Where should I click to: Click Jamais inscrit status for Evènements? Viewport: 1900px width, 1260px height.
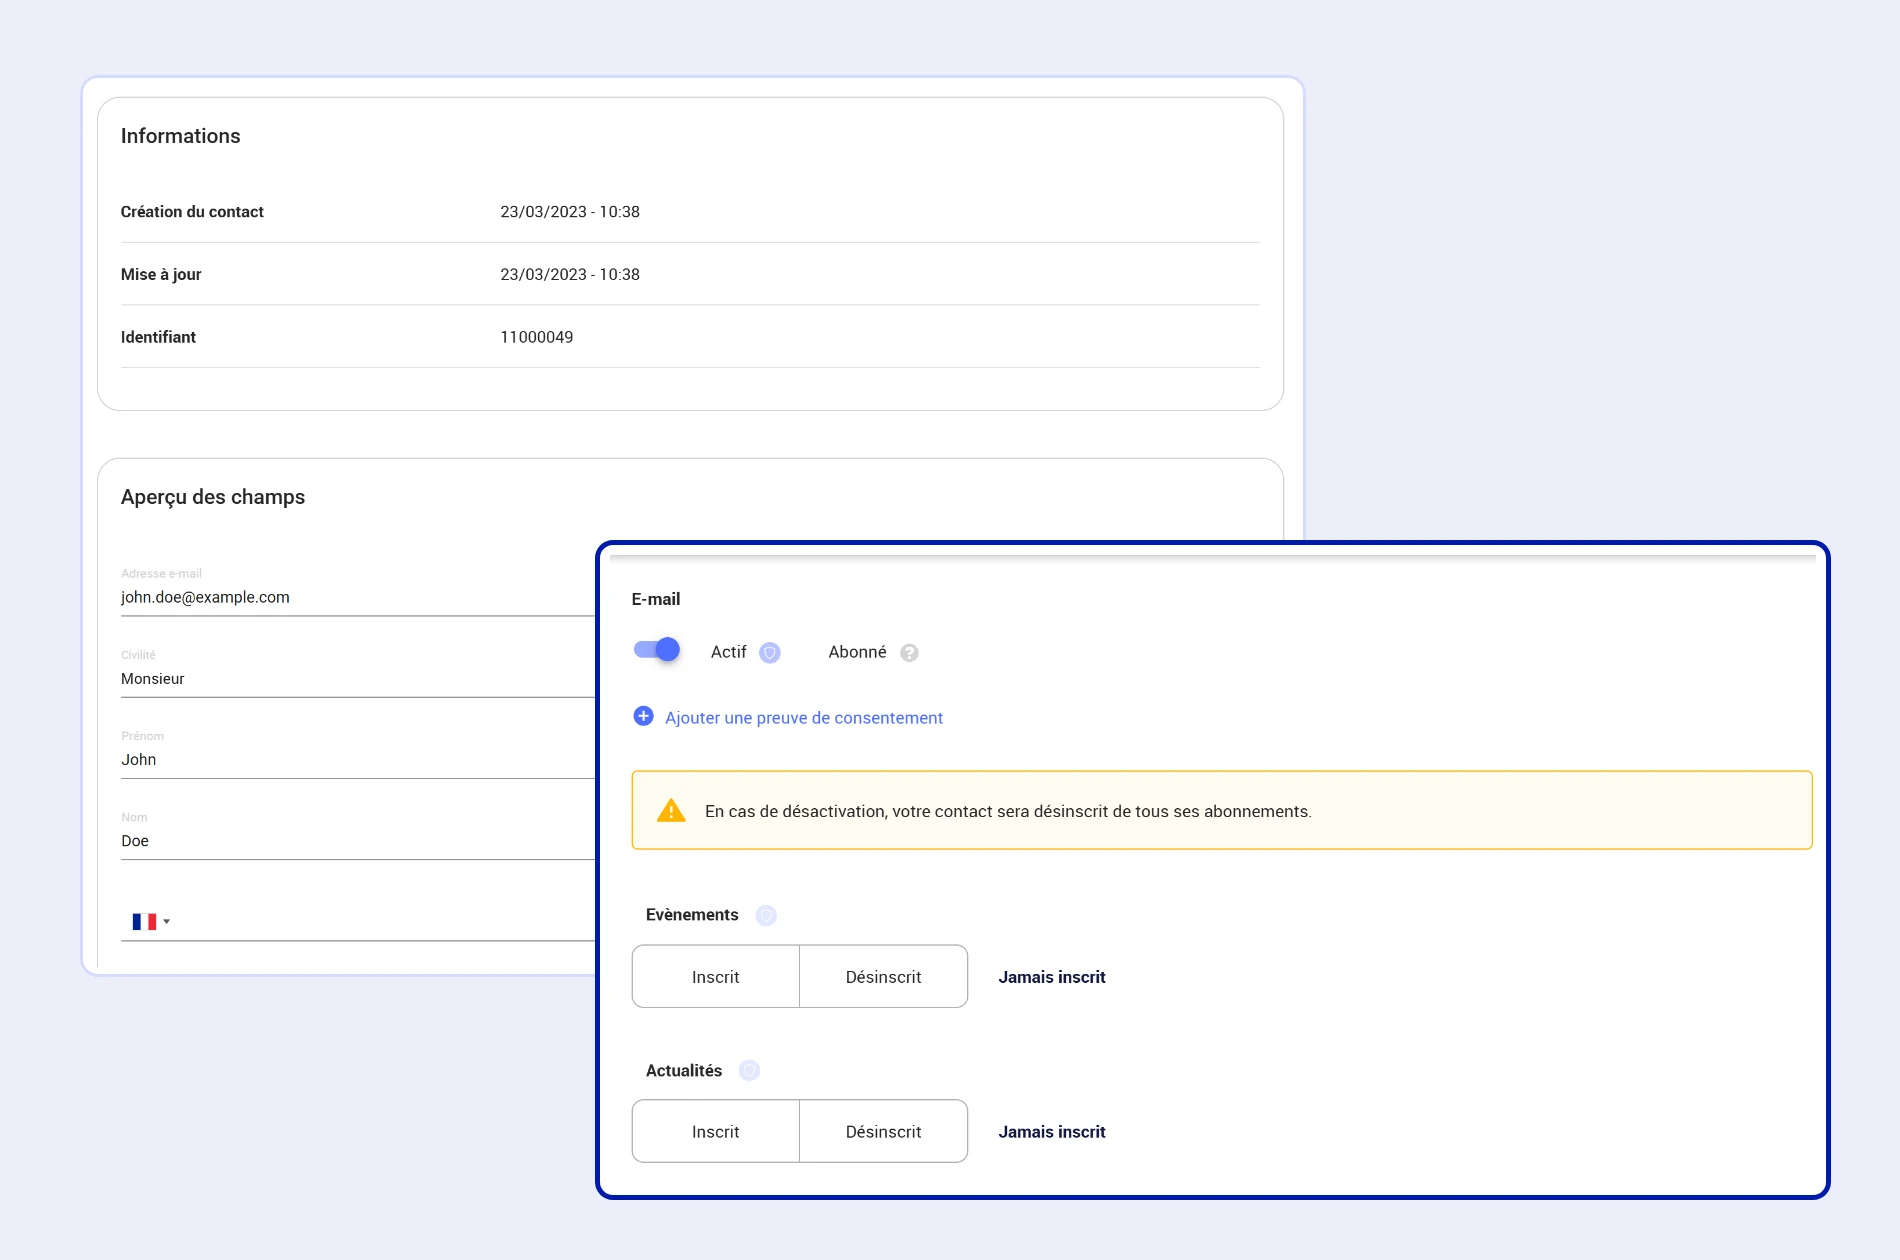pos(1052,977)
